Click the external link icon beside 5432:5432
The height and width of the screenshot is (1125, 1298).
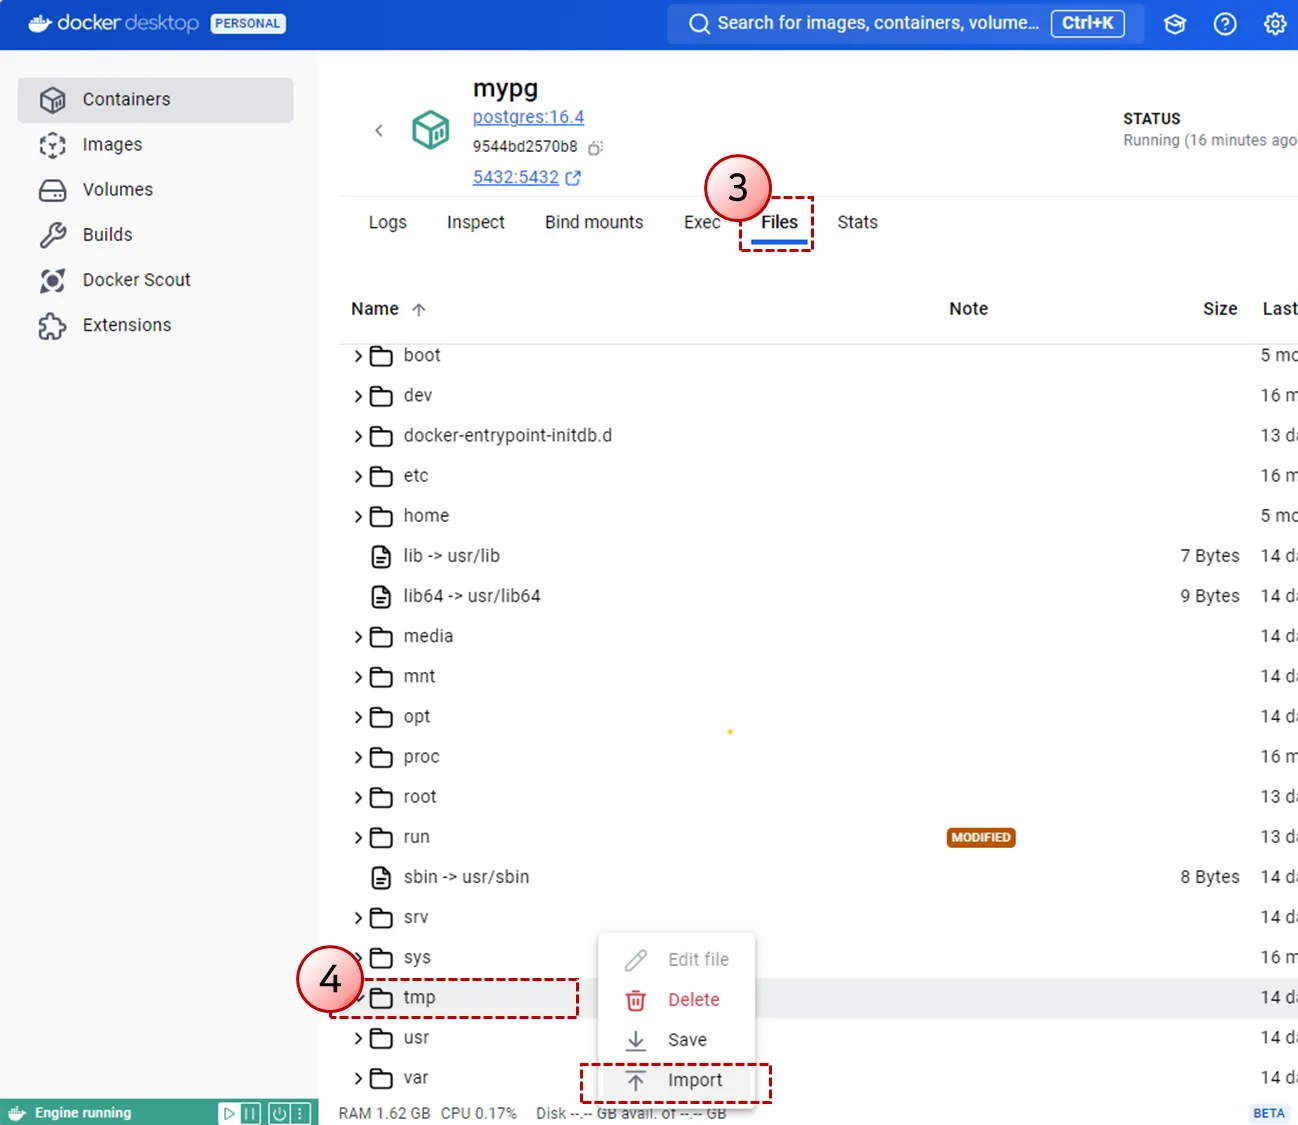point(573,178)
